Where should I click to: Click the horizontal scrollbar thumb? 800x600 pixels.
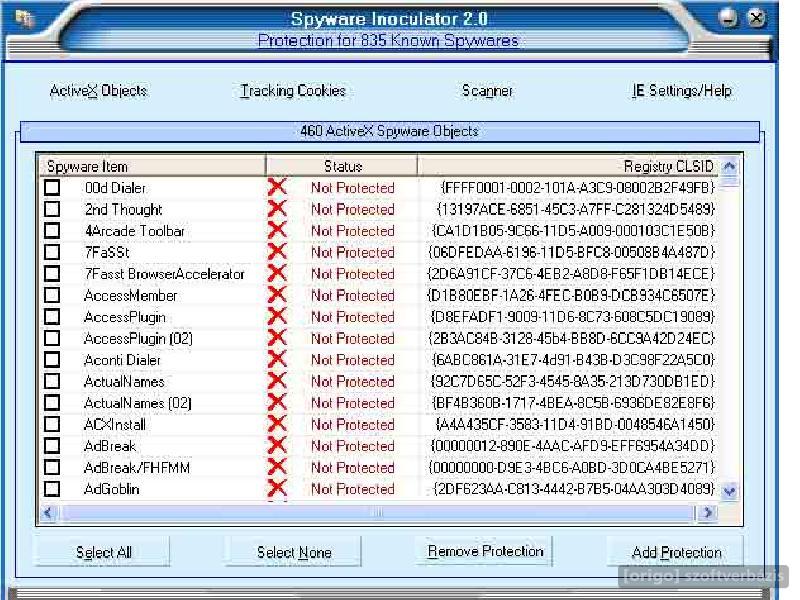[377, 512]
